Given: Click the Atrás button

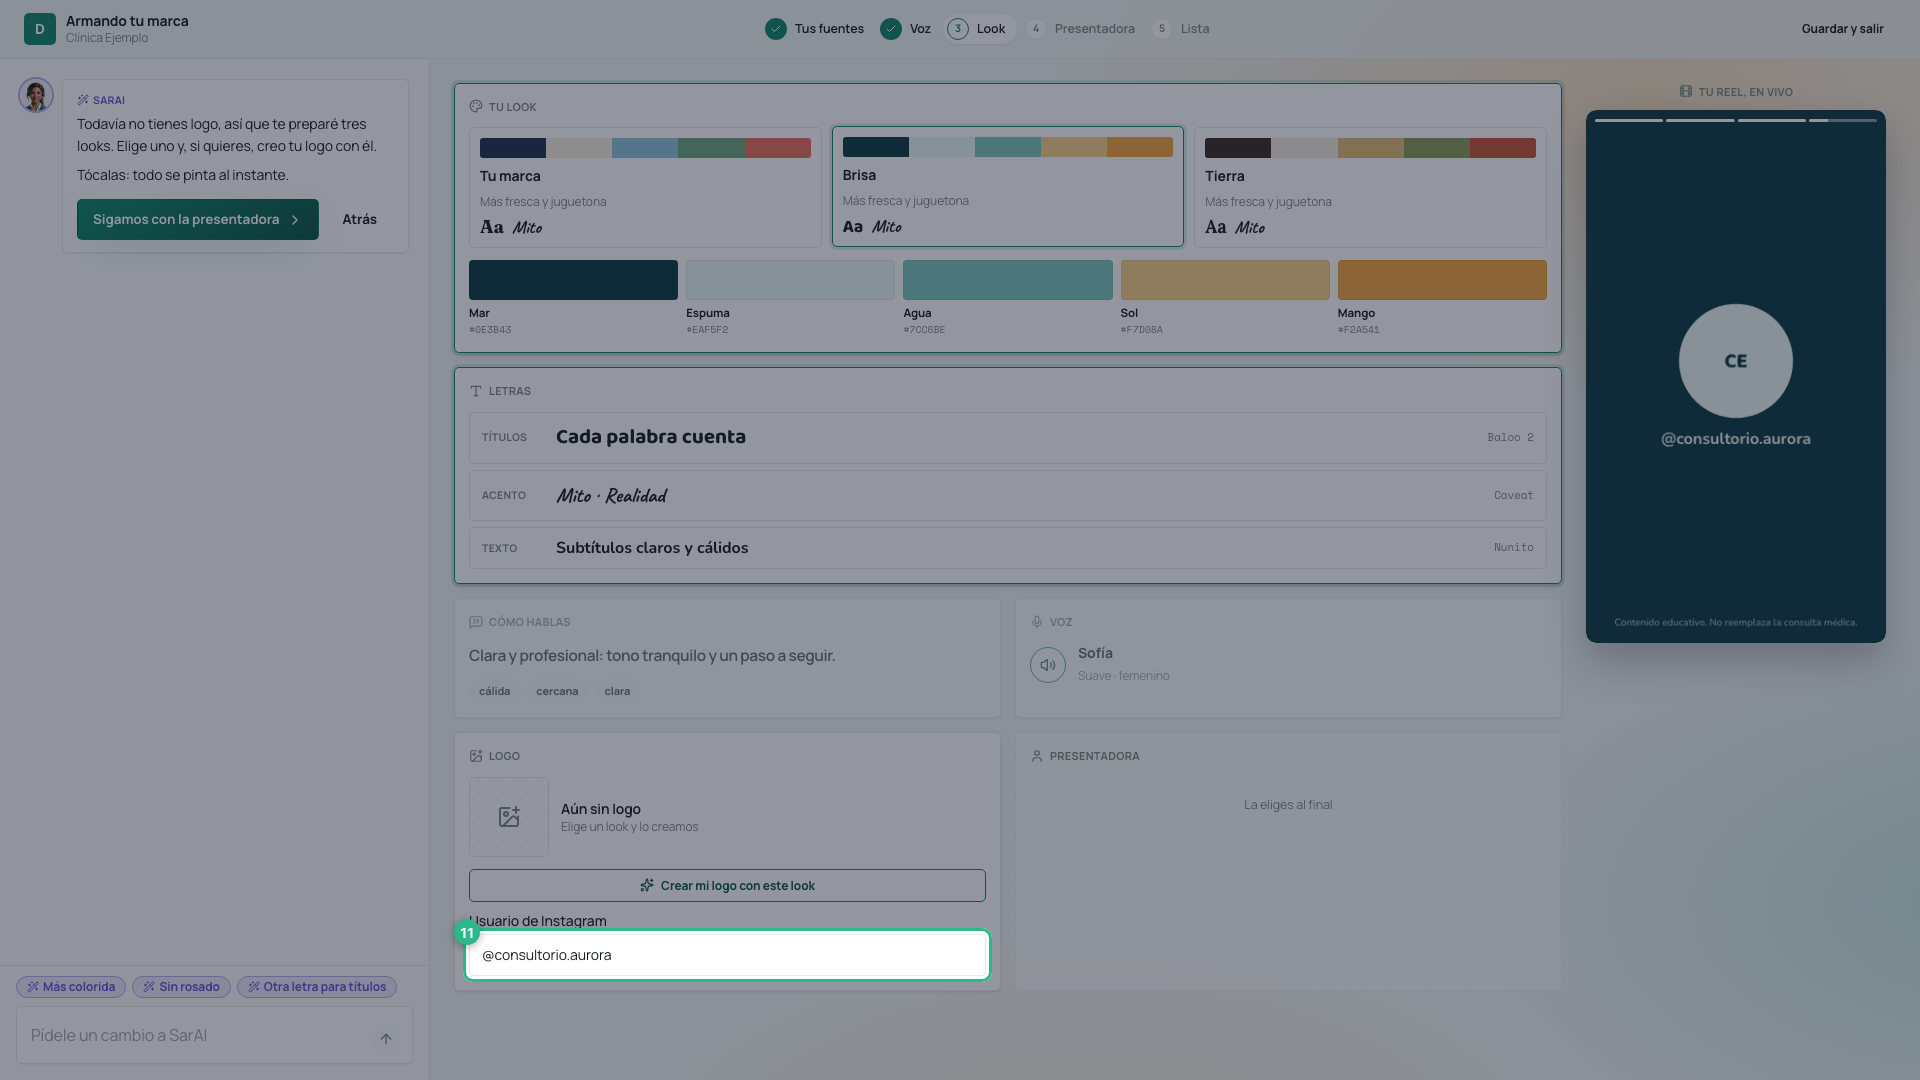Looking at the screenshot, I should tap(360, 220).
